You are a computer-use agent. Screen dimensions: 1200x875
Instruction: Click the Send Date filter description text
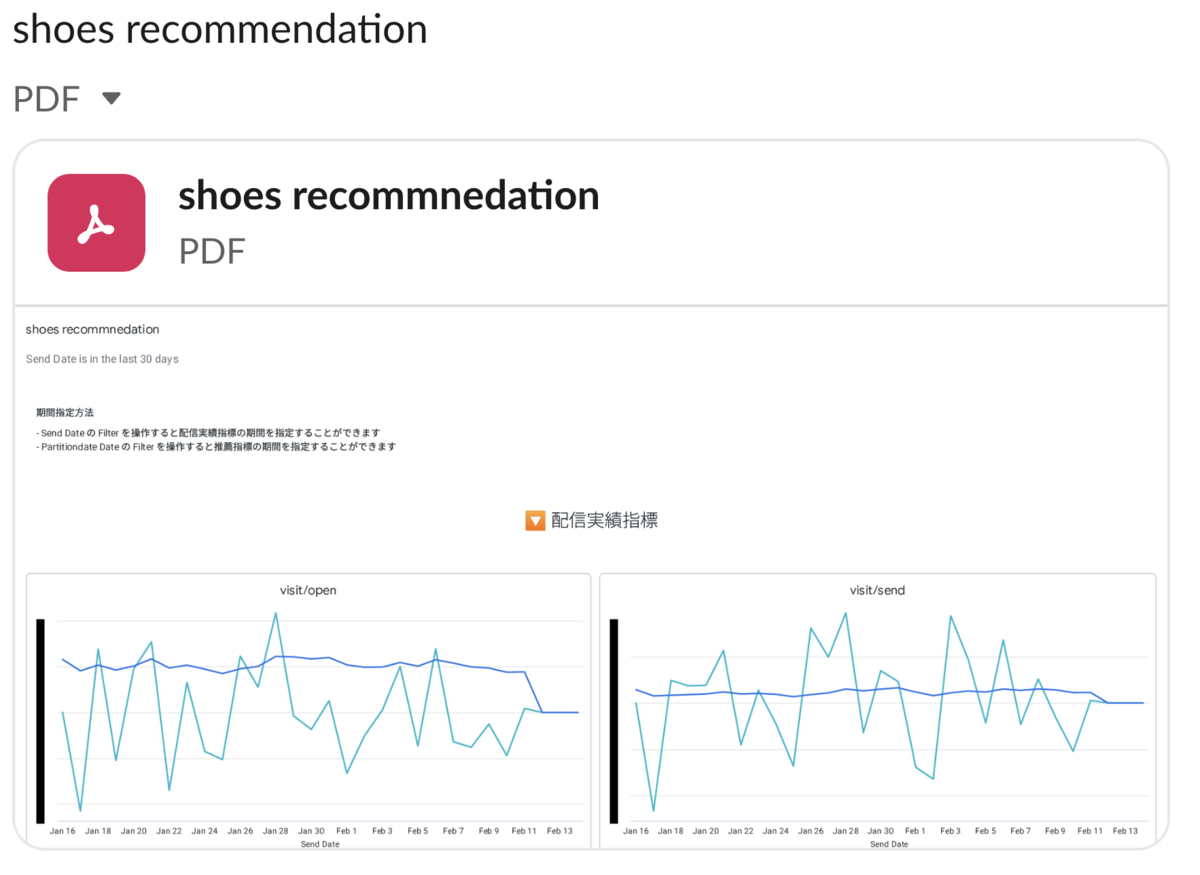pos(102,359)
